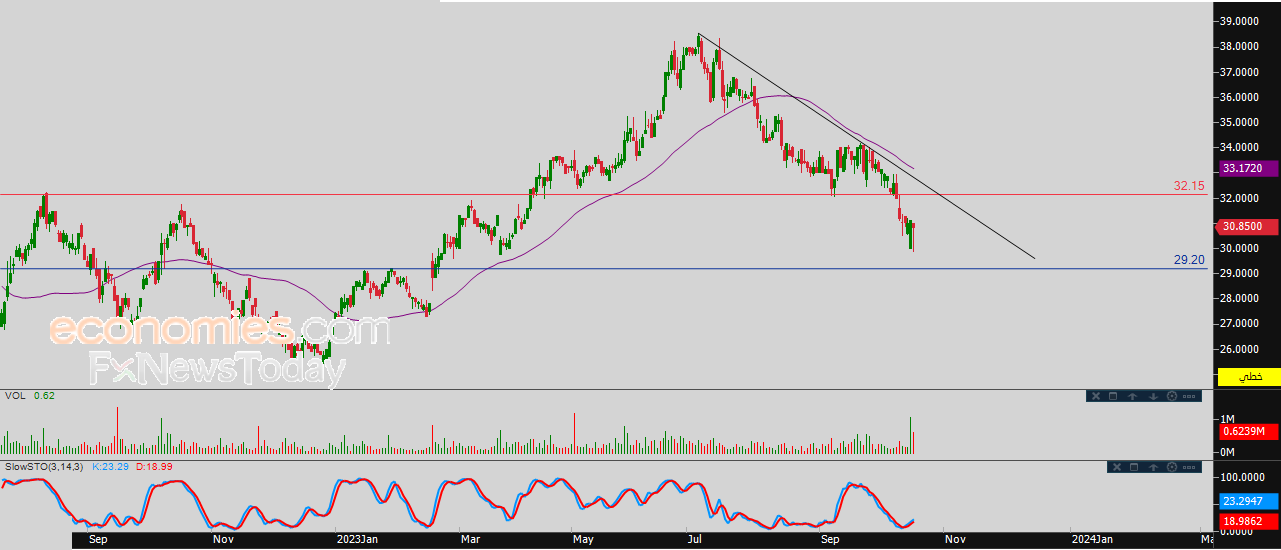The height and width of the screenshot is (550, 1281).
Task: Open SlowSTO indicator settings gear
Action: (x=1172, y=467)
